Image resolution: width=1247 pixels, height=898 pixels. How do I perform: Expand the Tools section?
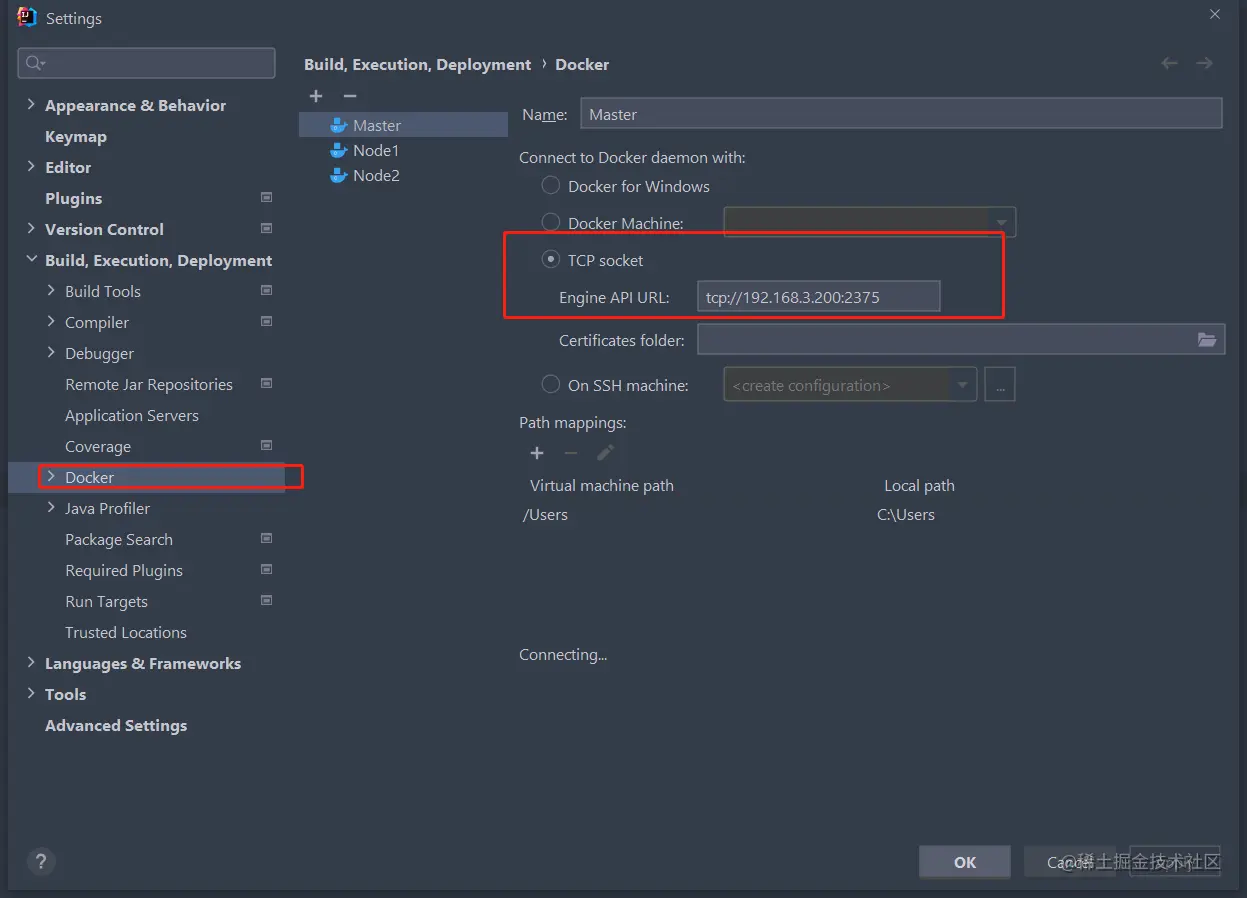click(x=31, y=694)
